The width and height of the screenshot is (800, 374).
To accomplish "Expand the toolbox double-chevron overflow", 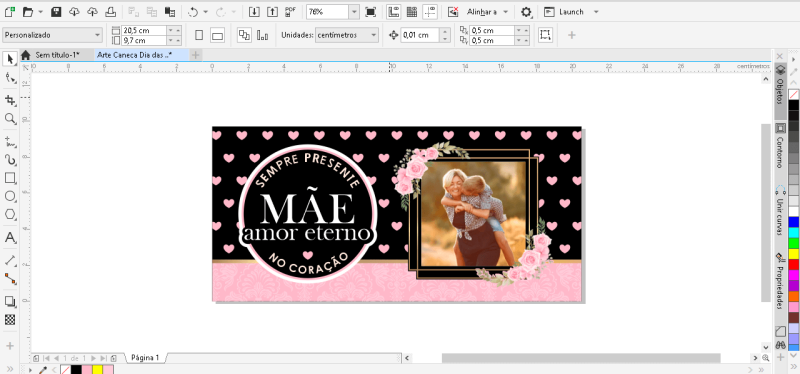I will 10,368.
